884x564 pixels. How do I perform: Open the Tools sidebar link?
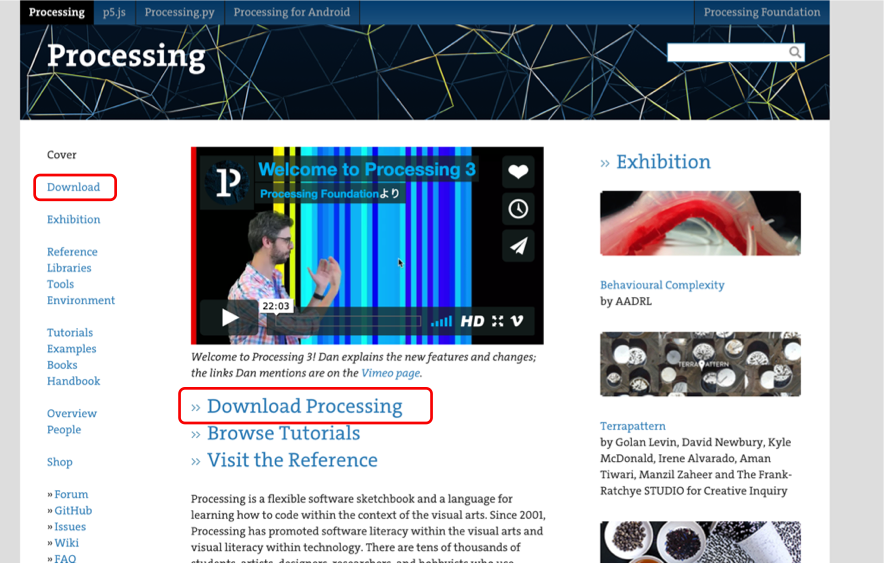coord(60,284)
